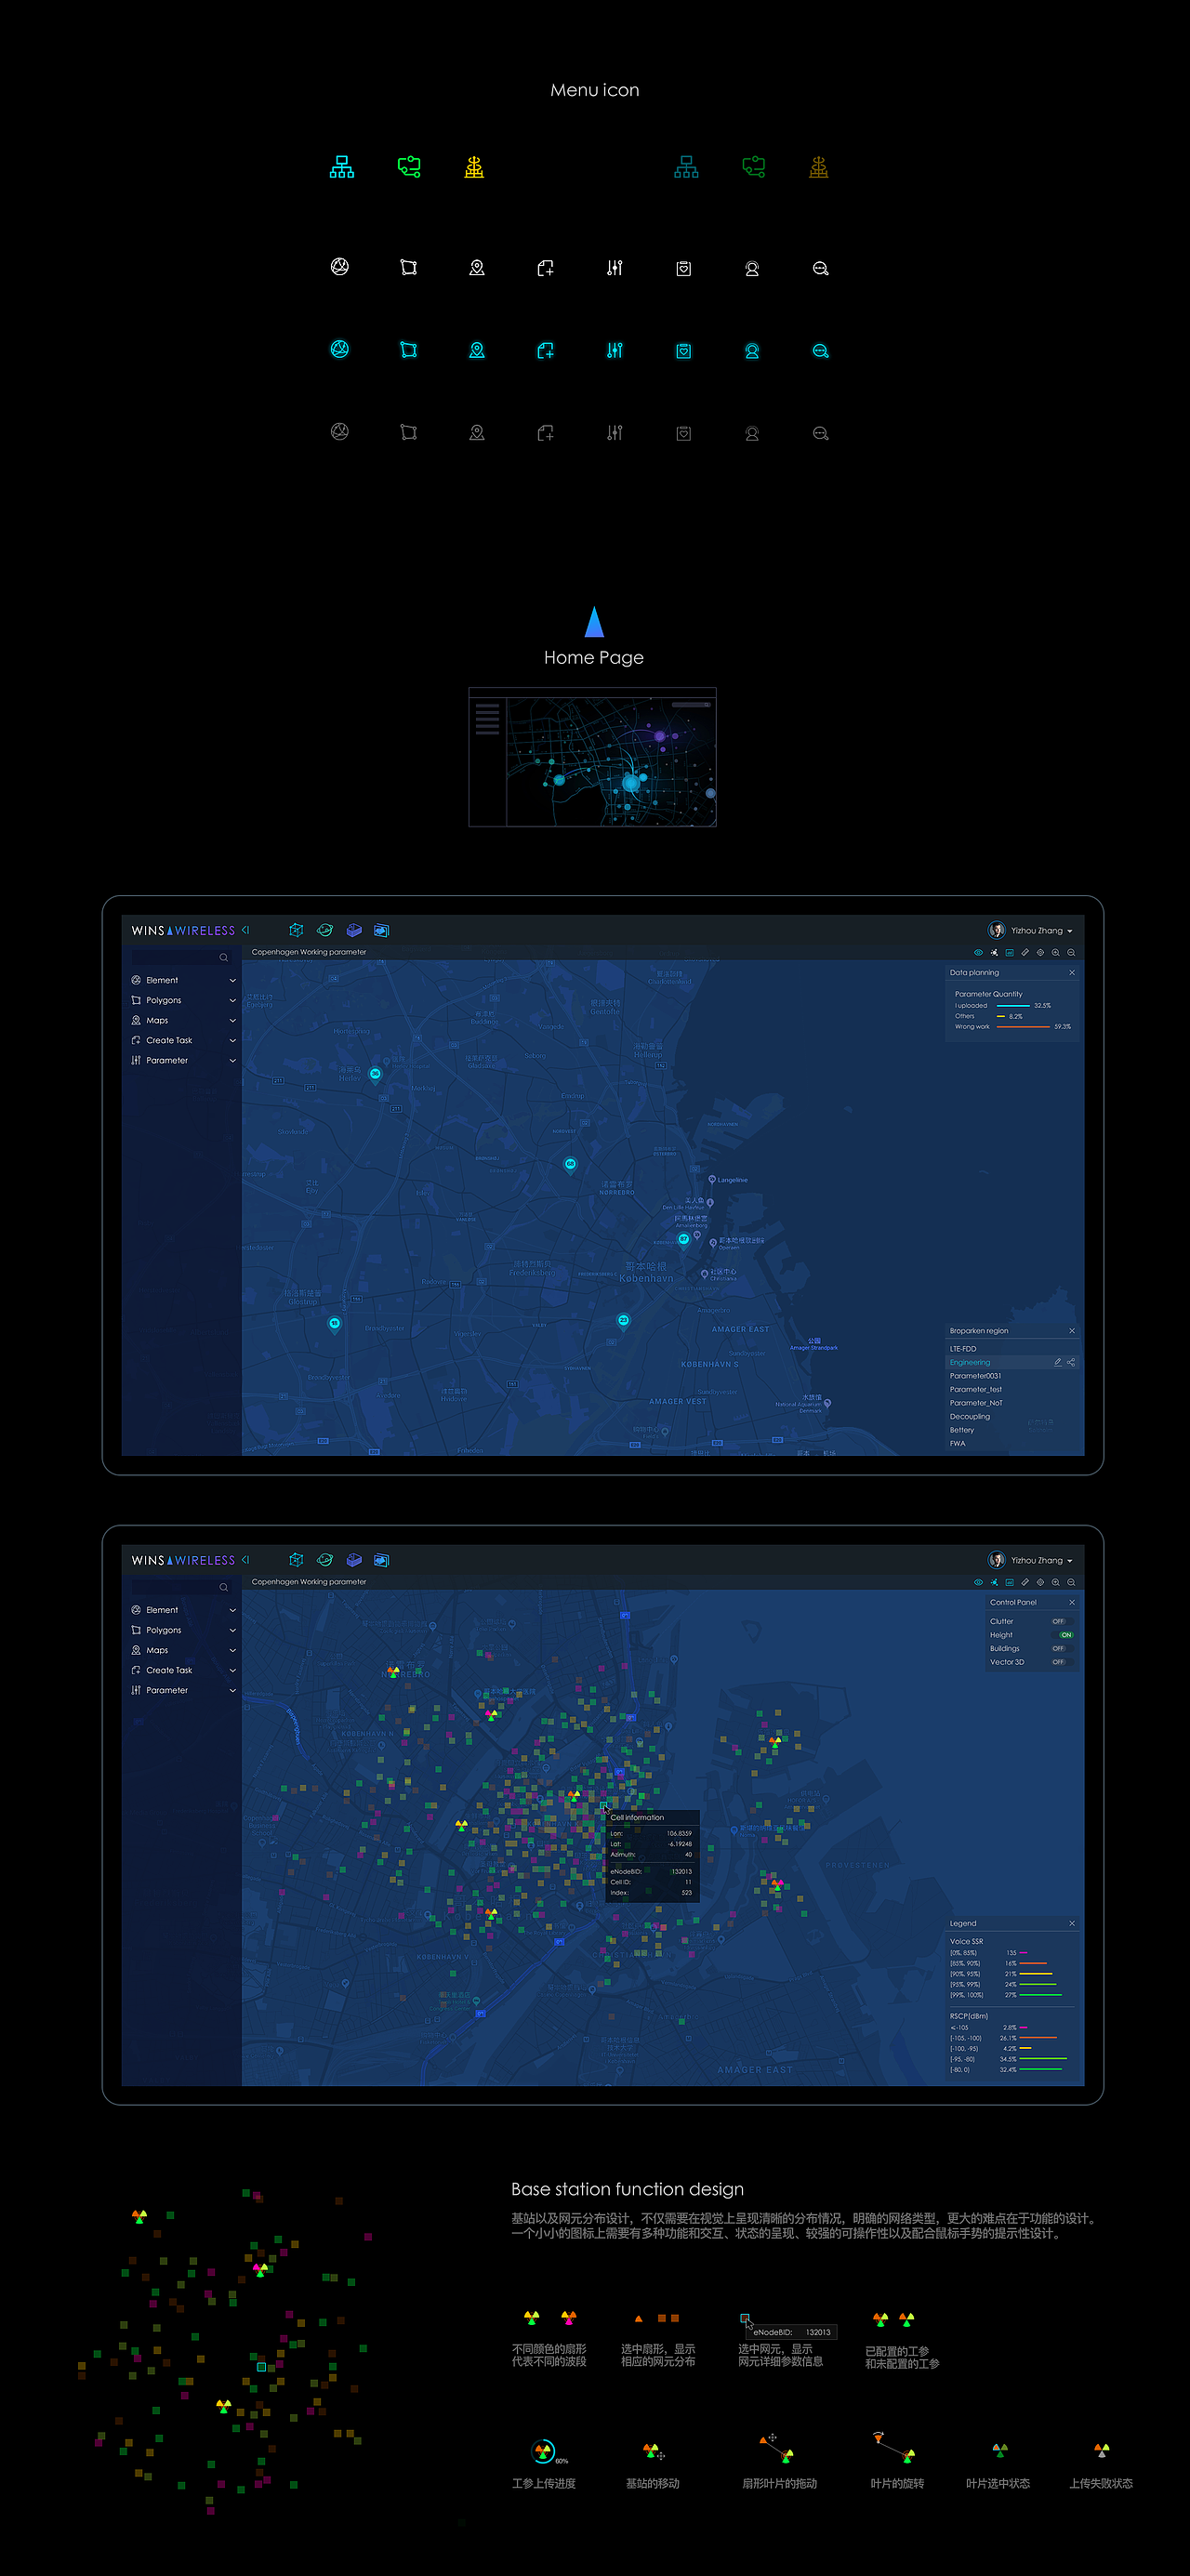Image resolution: width=1190 pixels, height=2576 pixels.
Task: Select Maps menu item in Control Panel screen sidebar
Action: tap(157, 1650)
